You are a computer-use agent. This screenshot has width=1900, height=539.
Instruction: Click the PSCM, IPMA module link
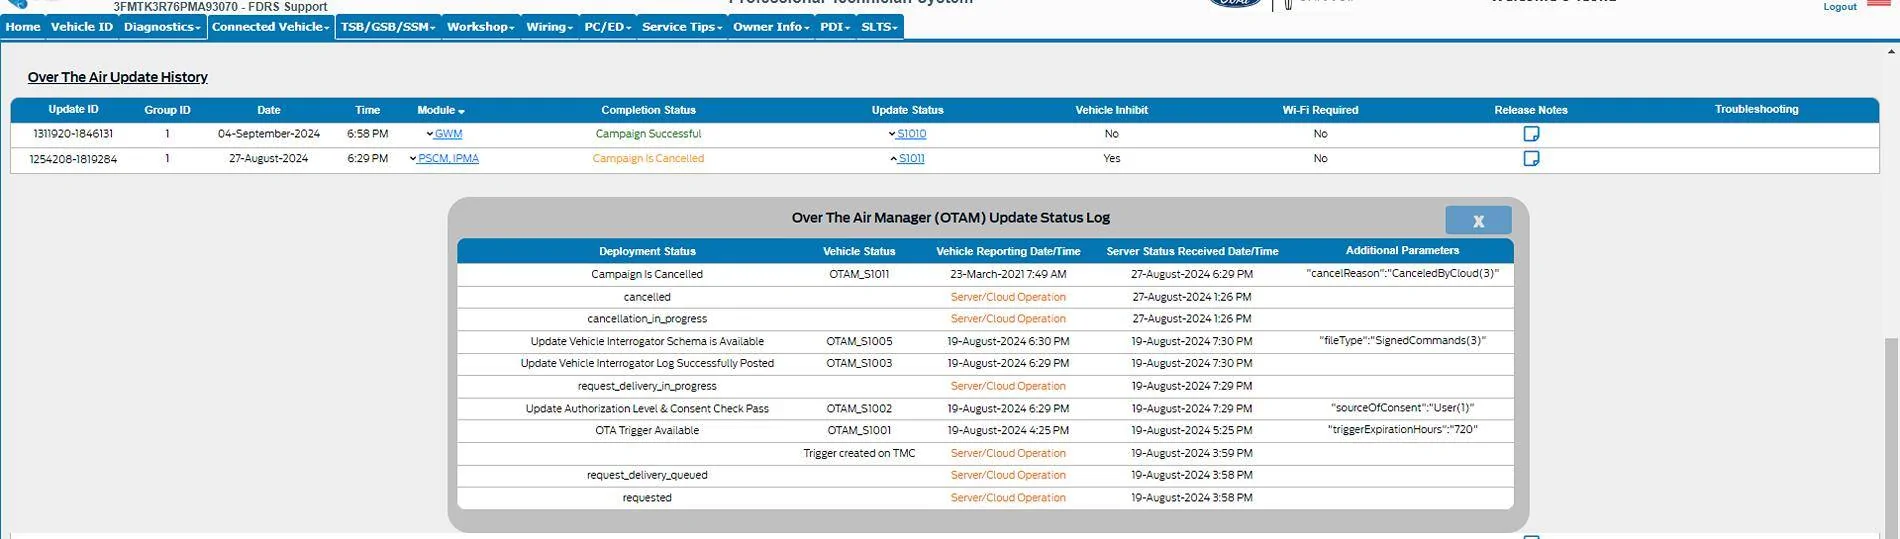448,159
